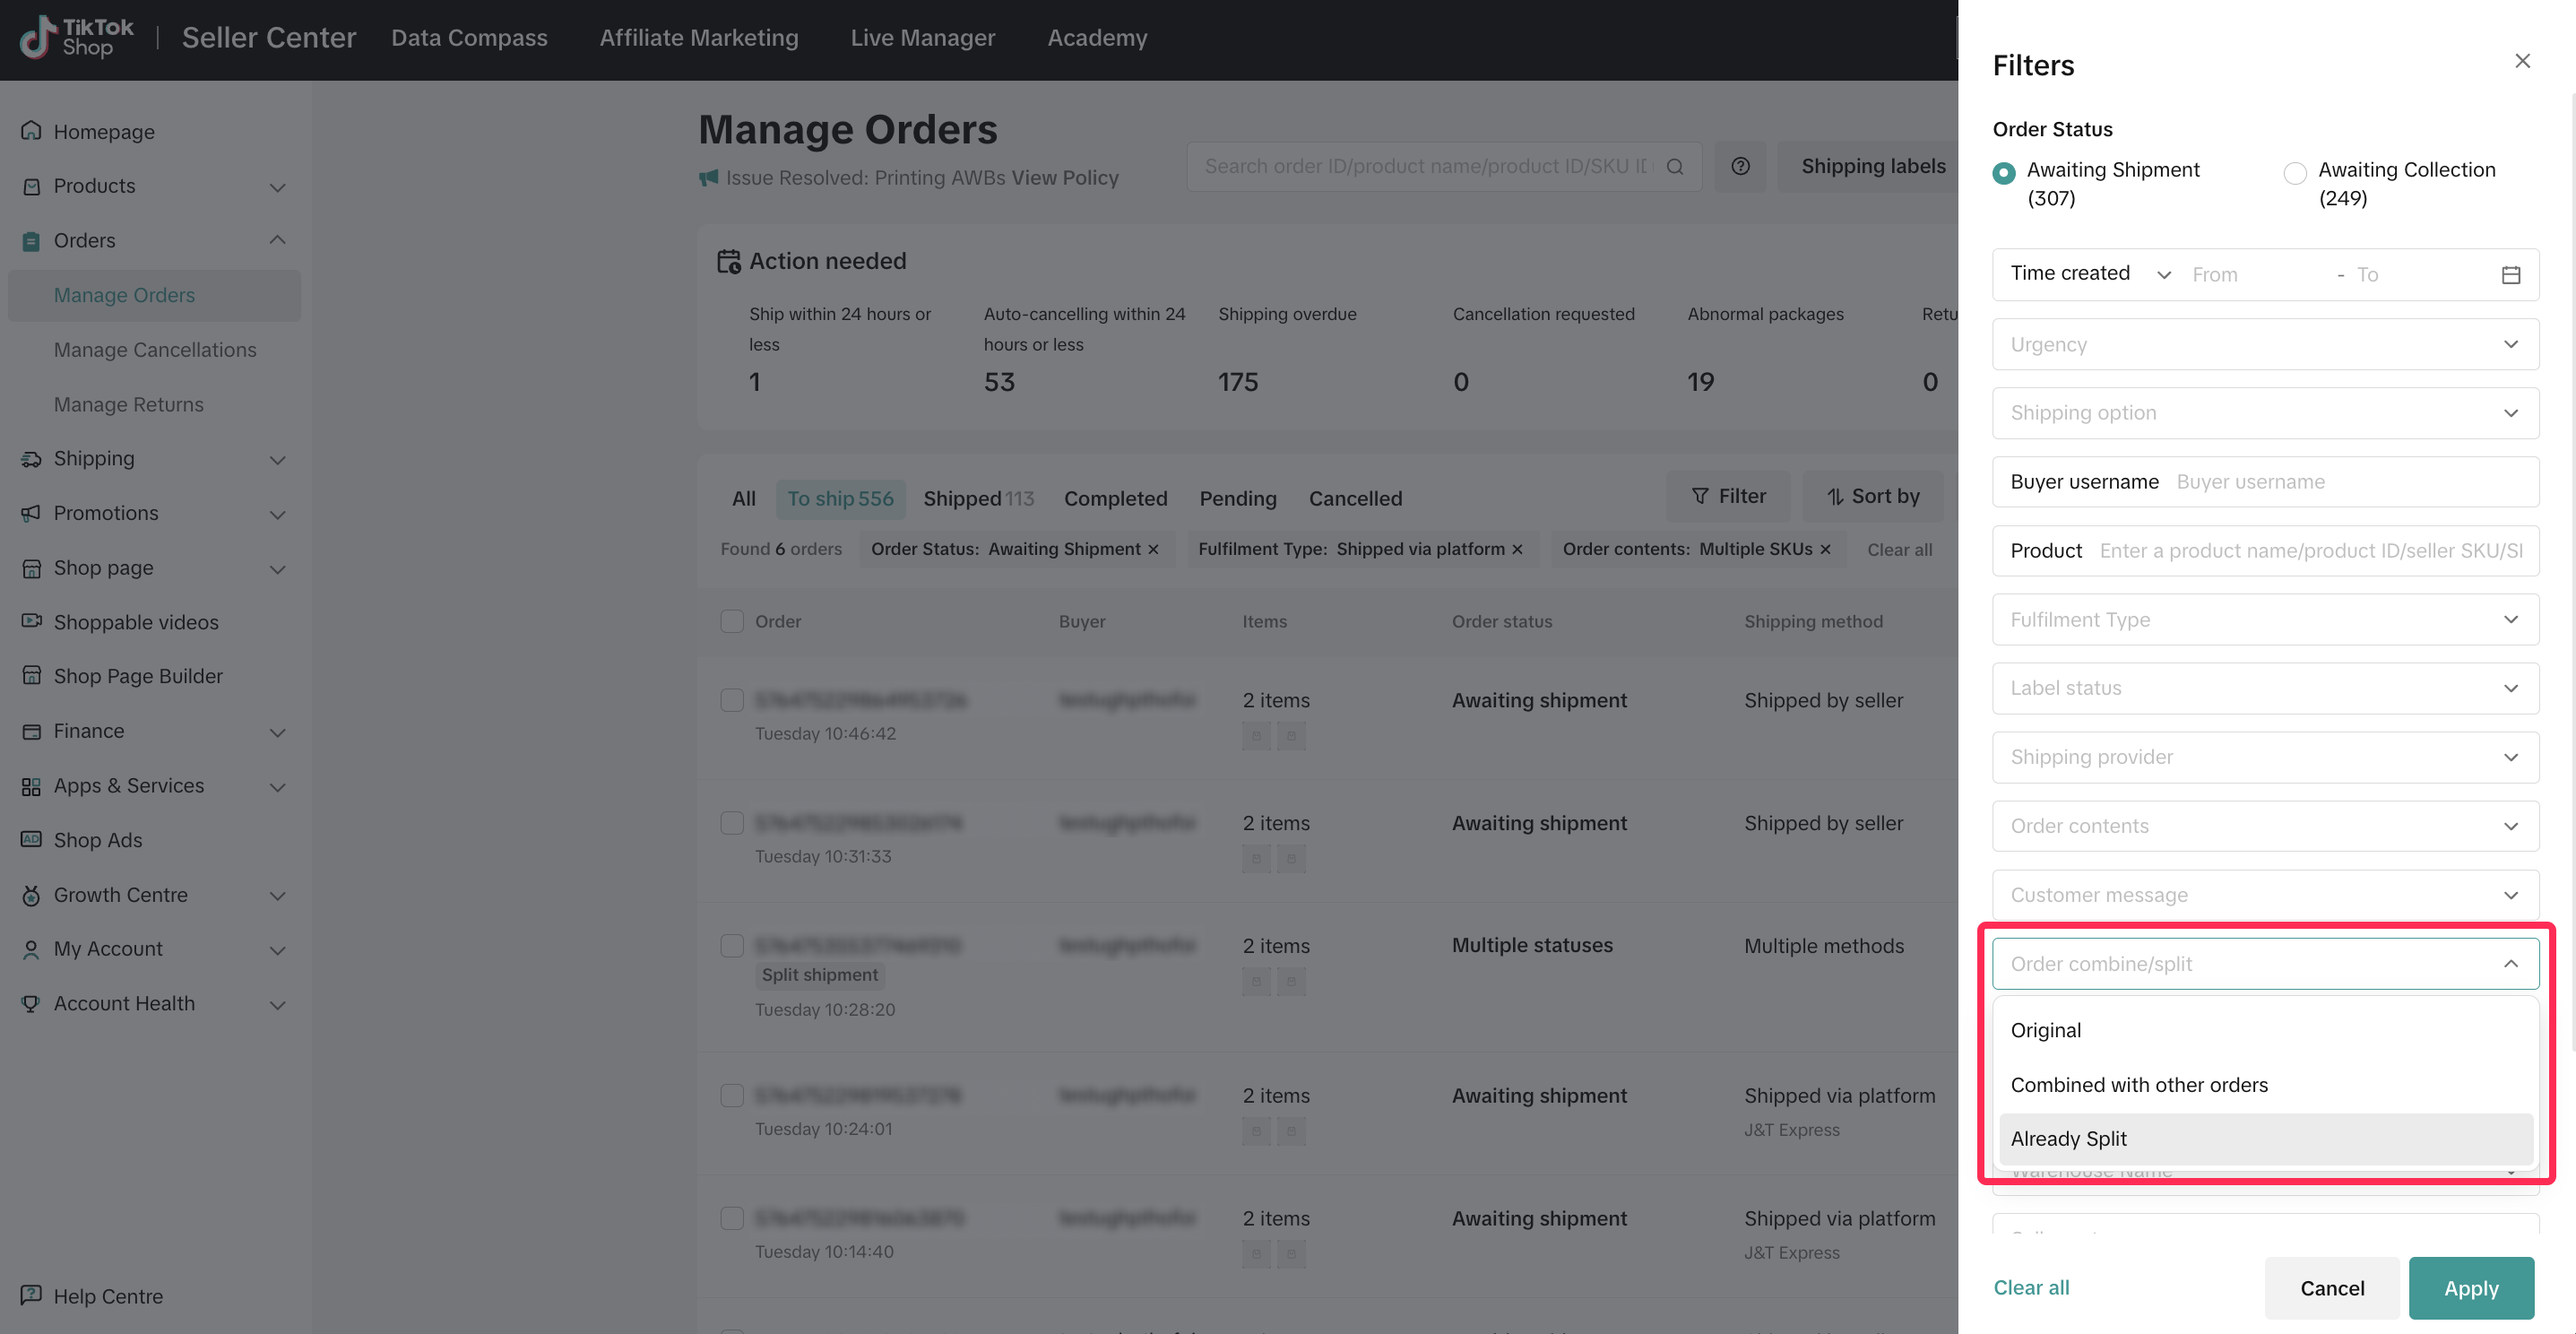Switch to the Shipped tab
Image resolution: width=2576 pixels, height=1334 pixels.
click(x=977, y=498)
